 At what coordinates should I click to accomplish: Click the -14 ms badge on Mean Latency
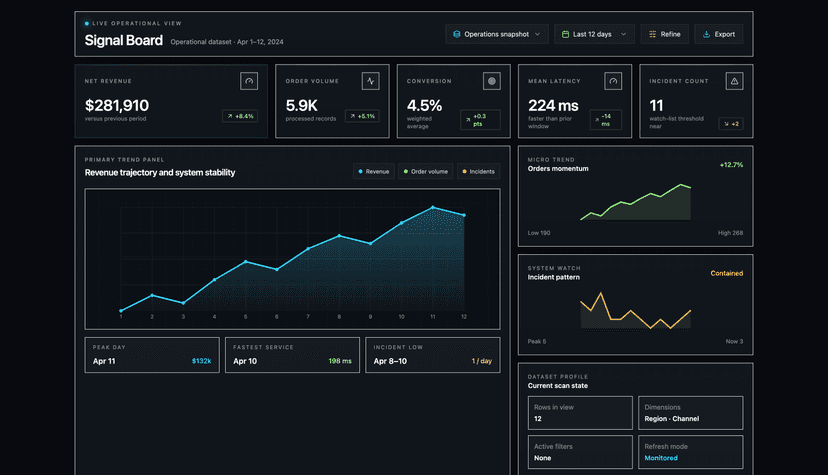(x=606, y=120)
